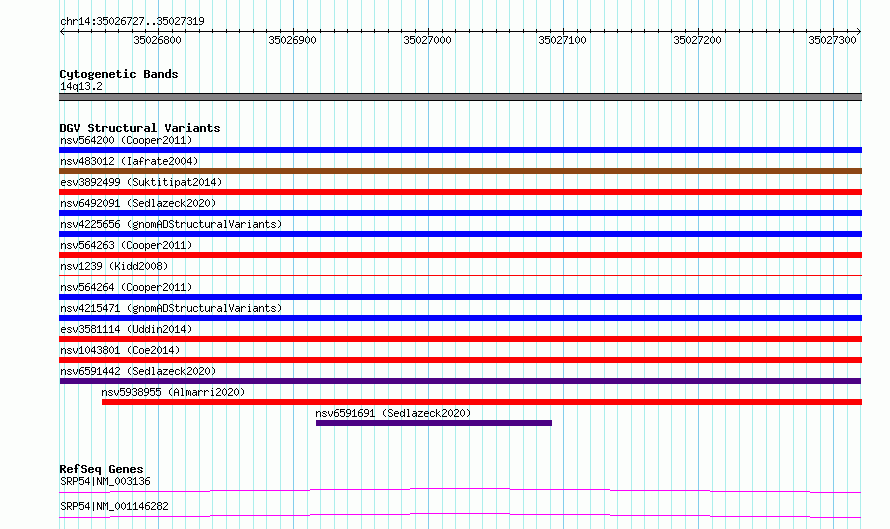Open variant nsv564264 (Cooper2011) label

(x=126, y=287)
